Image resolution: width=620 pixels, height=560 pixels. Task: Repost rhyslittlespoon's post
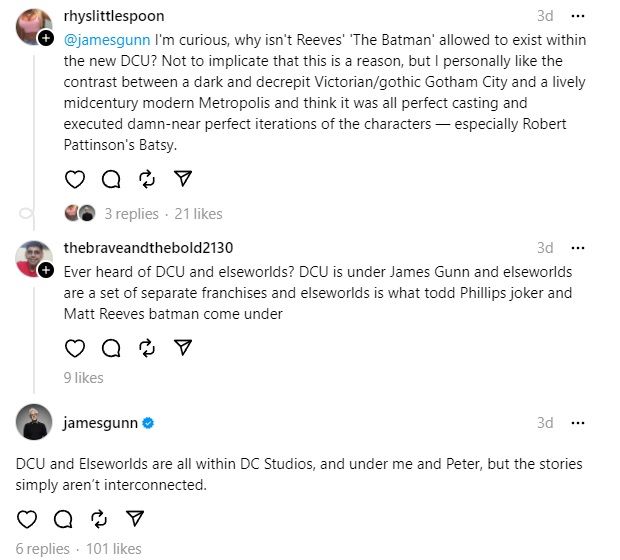tap(147, 179)
